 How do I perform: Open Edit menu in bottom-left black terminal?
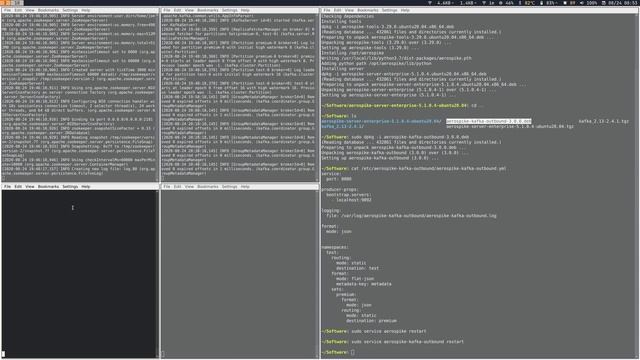pos(18,187)
